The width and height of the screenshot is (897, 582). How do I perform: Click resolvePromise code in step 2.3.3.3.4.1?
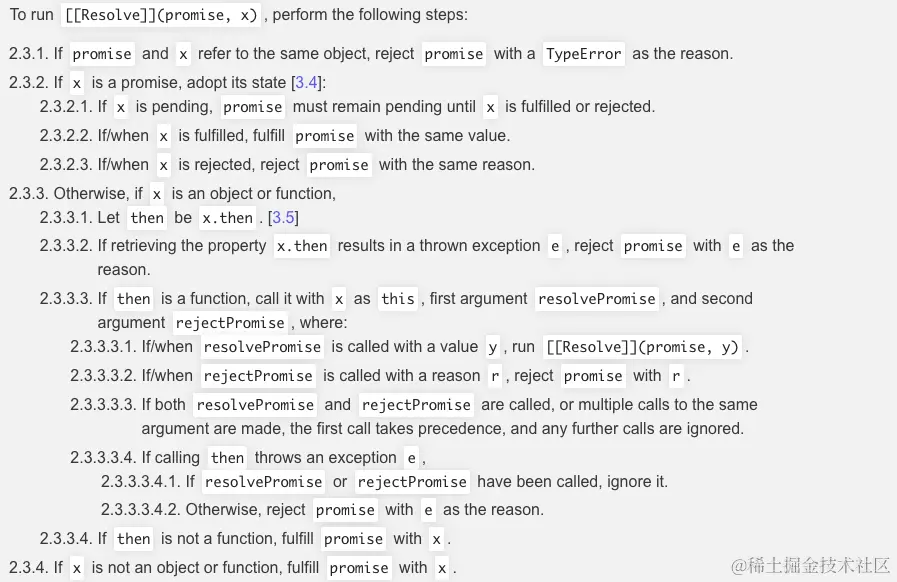[x=263, y=482]
